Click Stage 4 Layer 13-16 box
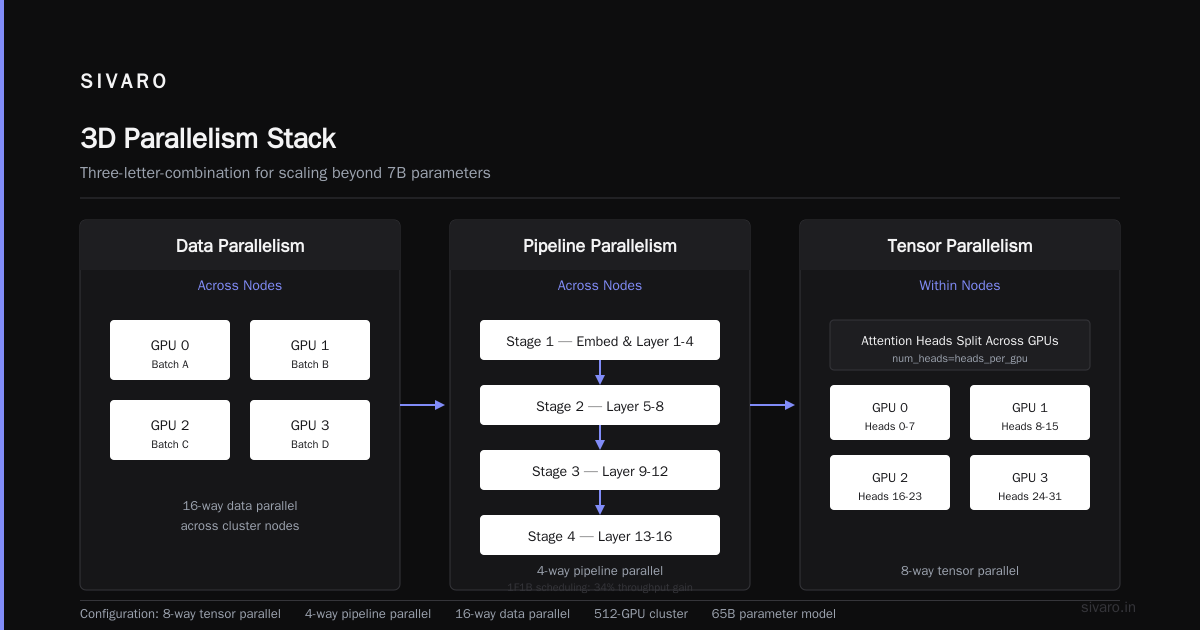This screenshot has height=630, width=1200. tap(600, 535)
